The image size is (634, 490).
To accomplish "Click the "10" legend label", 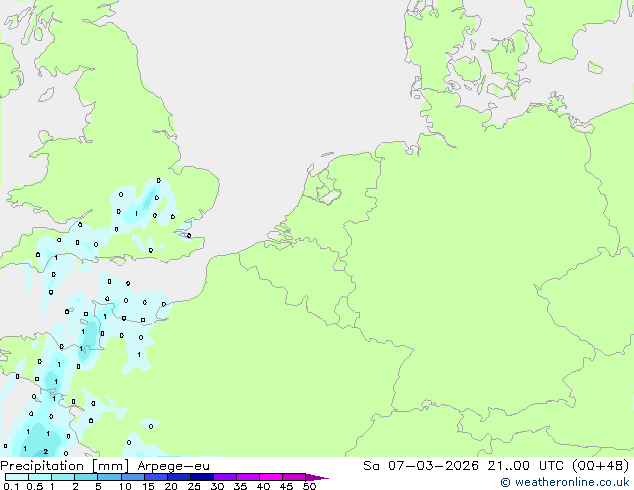I will 125,486.
